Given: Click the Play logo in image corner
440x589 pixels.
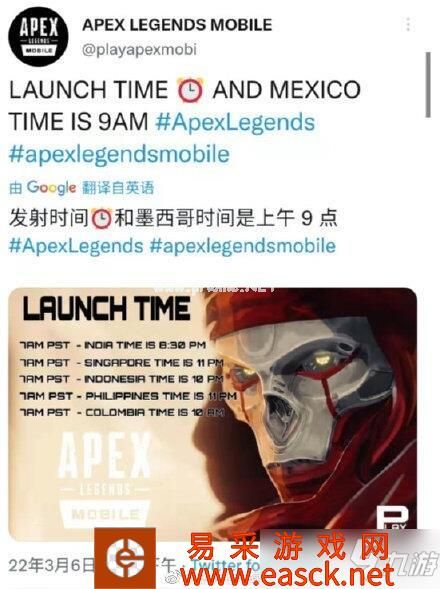Looking at the screenshot, I should pos(392,517).
